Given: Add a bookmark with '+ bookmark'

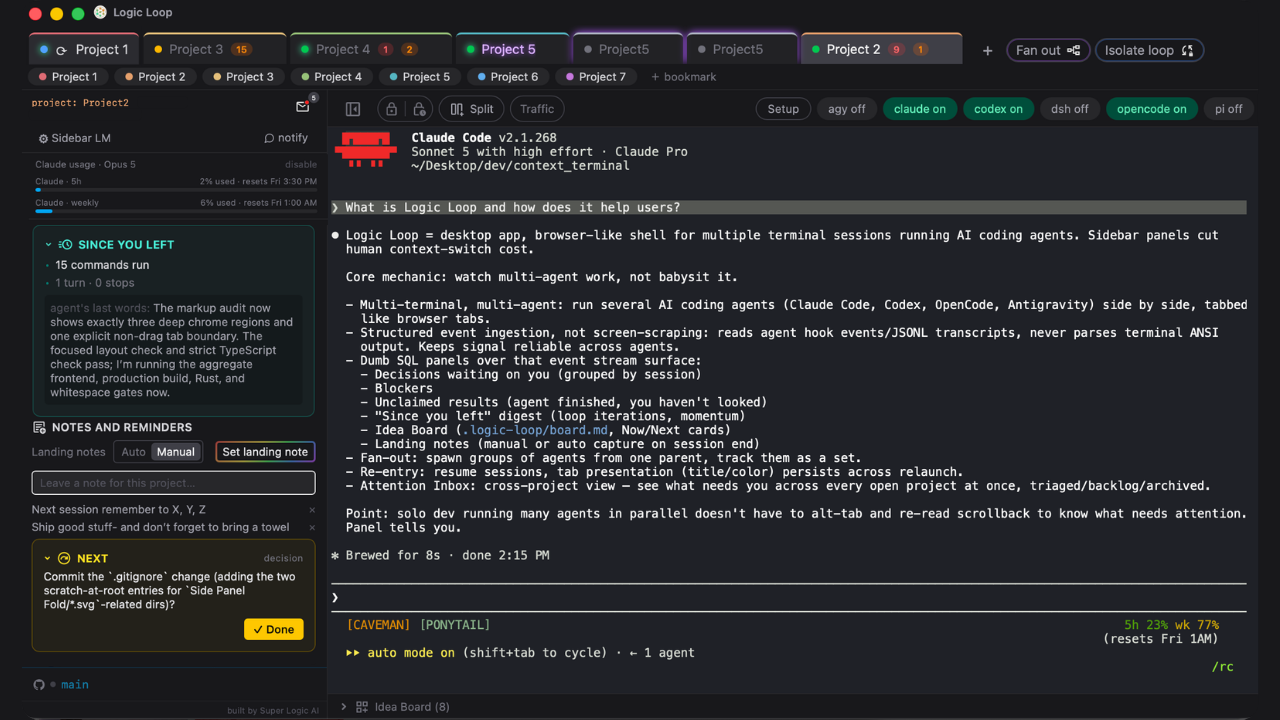Looking at the screenshot, I should pyautogui.click(x=684, y=77).
